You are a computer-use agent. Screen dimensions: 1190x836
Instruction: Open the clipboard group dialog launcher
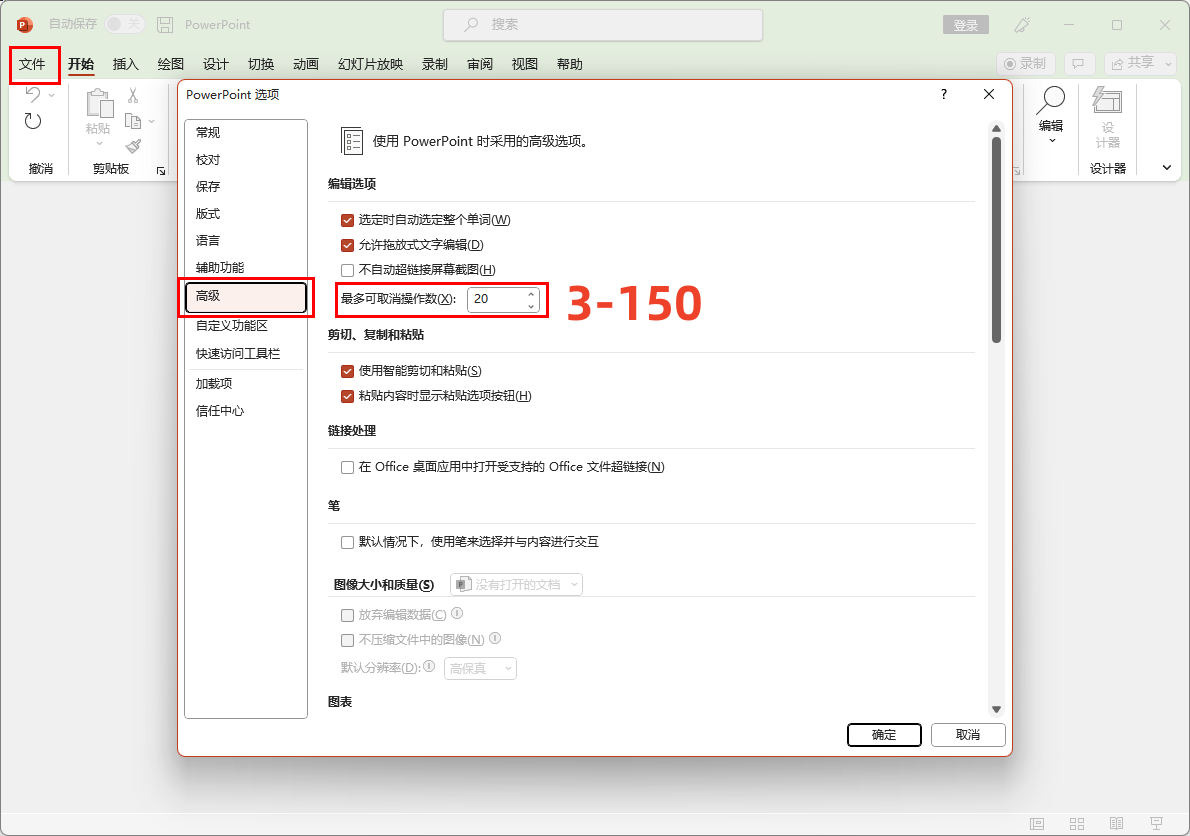[x=161, y=171]
